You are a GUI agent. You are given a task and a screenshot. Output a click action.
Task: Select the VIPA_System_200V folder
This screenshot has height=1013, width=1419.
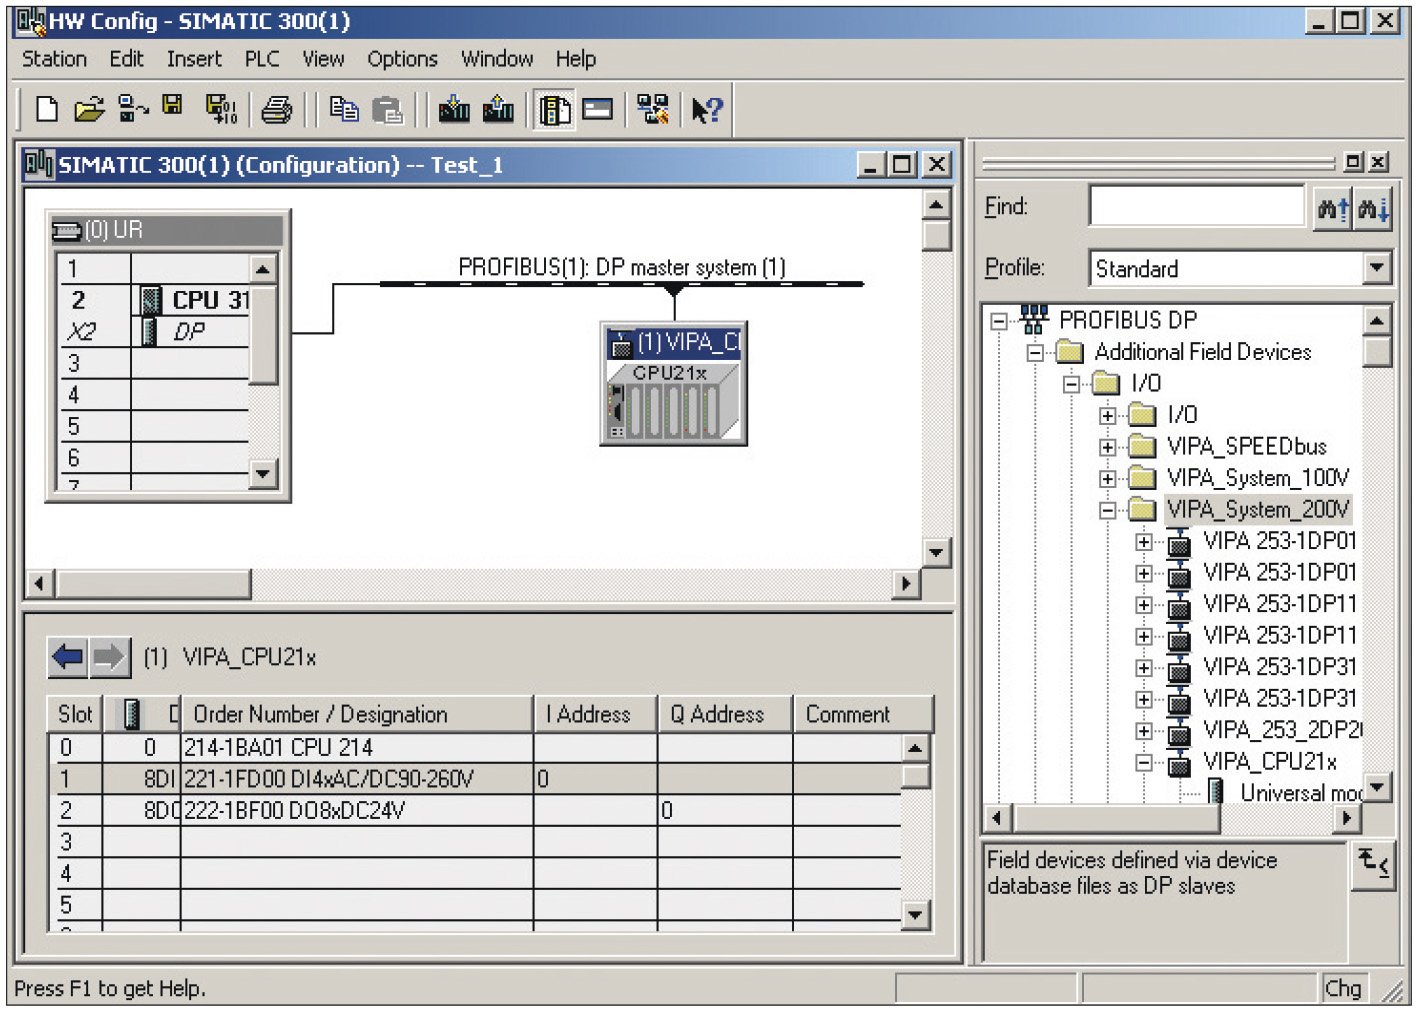tap(1258, 509)
